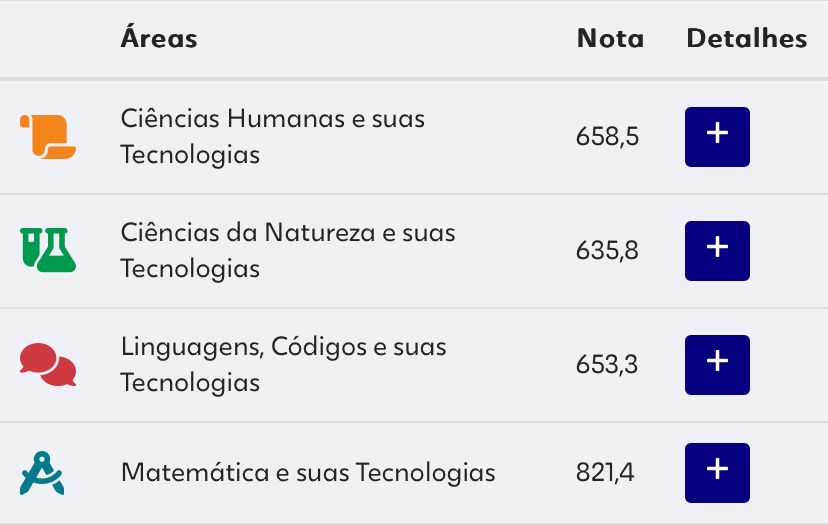Select the Matemática e suas Tecnologias label
Screen dimensions: 828x525
[308, 472]
